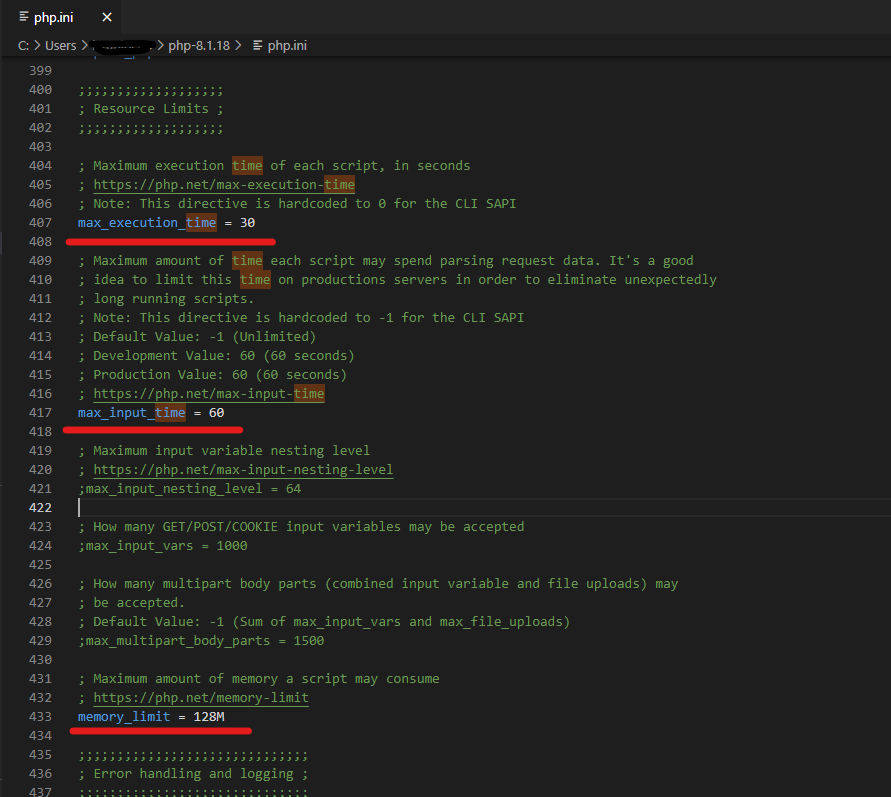Open the php-8.1.18 breadcrumb folder
Screen dimensions: 891x797
[x=199, y=45]
